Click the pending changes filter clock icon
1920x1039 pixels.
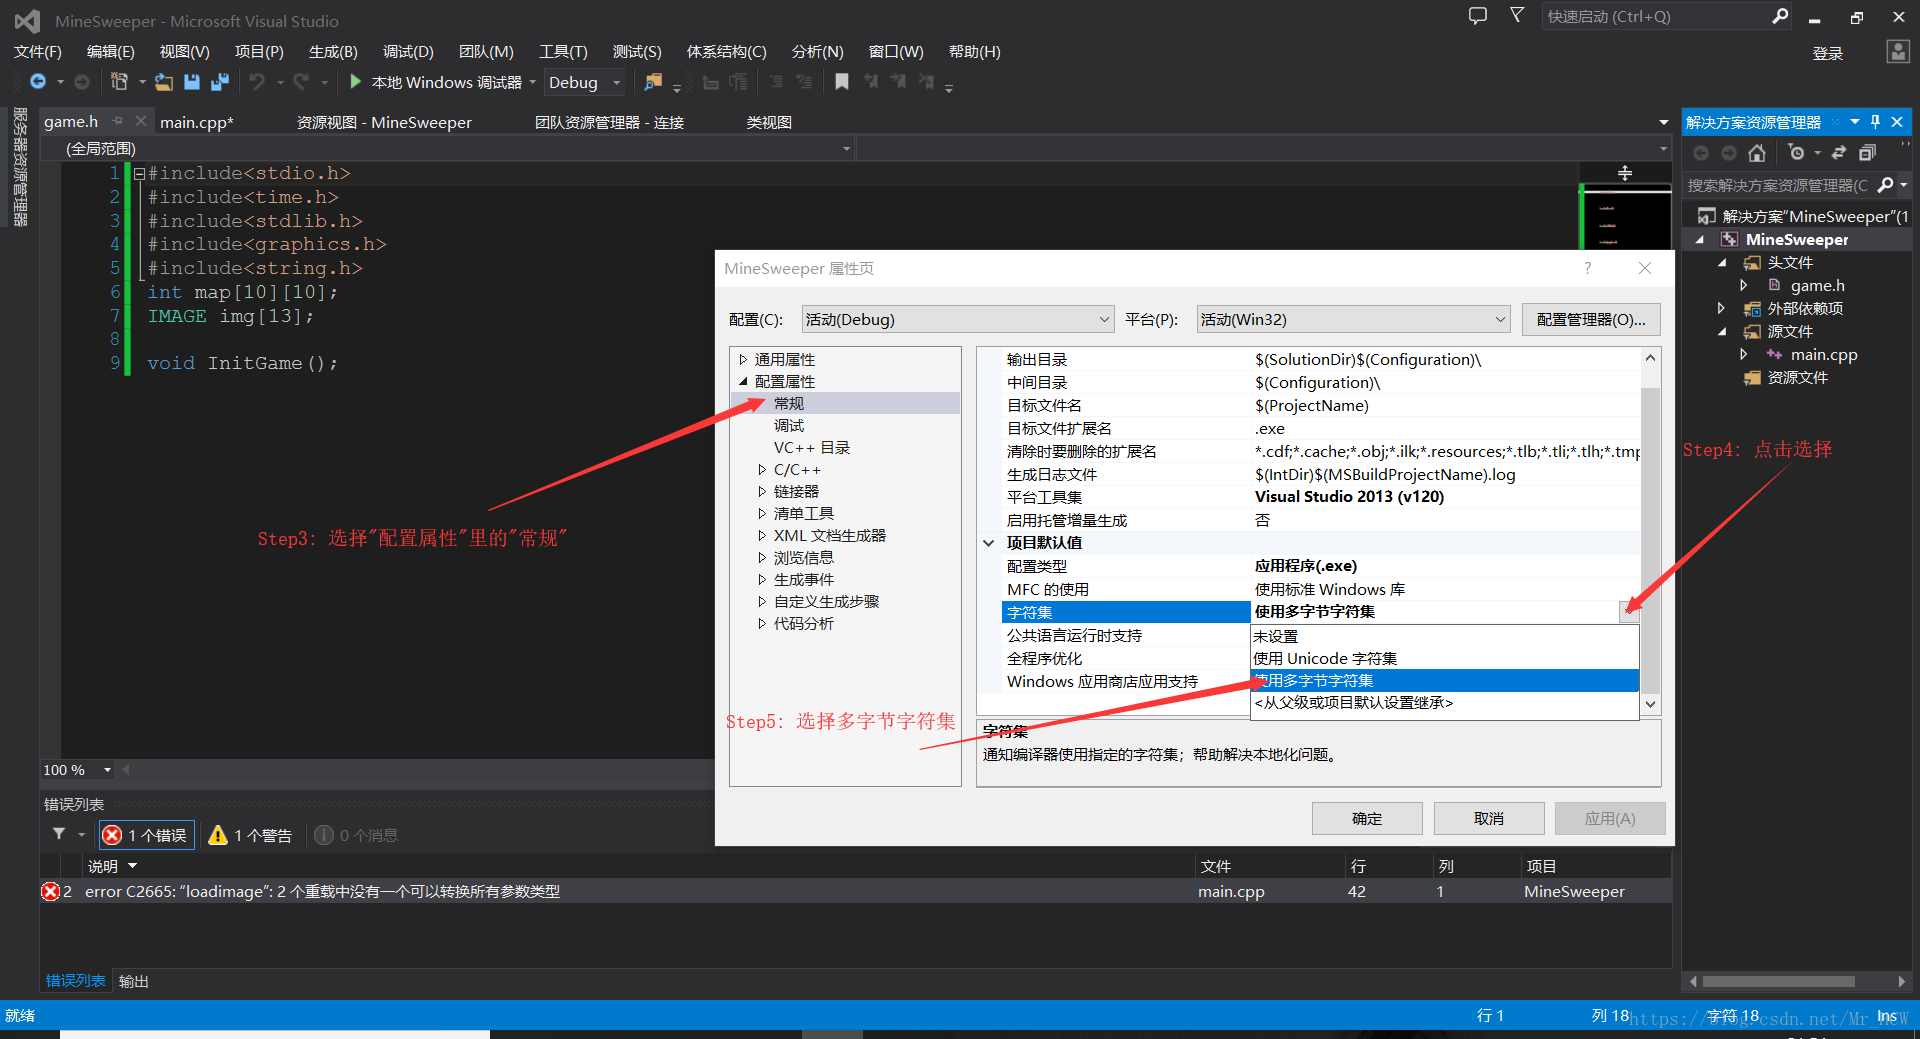point(1797,153)
